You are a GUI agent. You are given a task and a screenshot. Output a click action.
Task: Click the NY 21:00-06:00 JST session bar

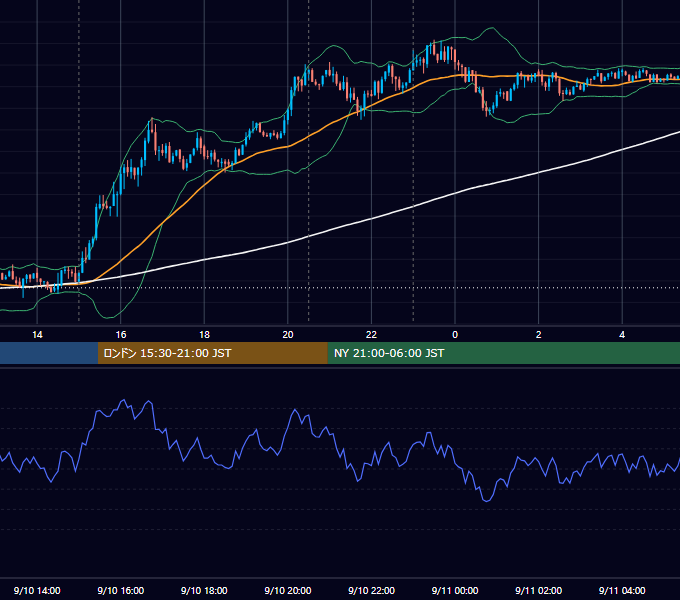pyautogui.click(x=503, y=353)
